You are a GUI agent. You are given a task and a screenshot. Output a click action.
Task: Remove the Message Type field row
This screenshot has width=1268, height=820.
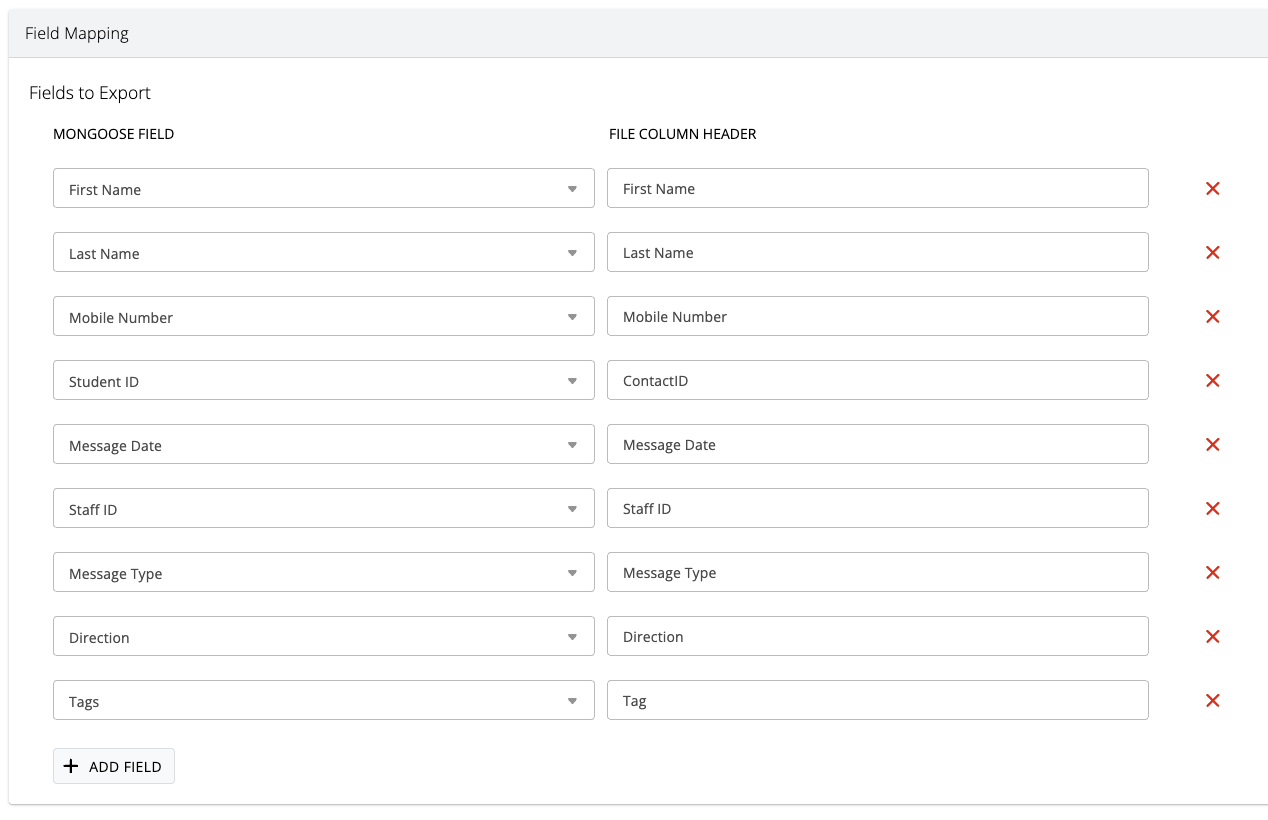(1212, 573)
